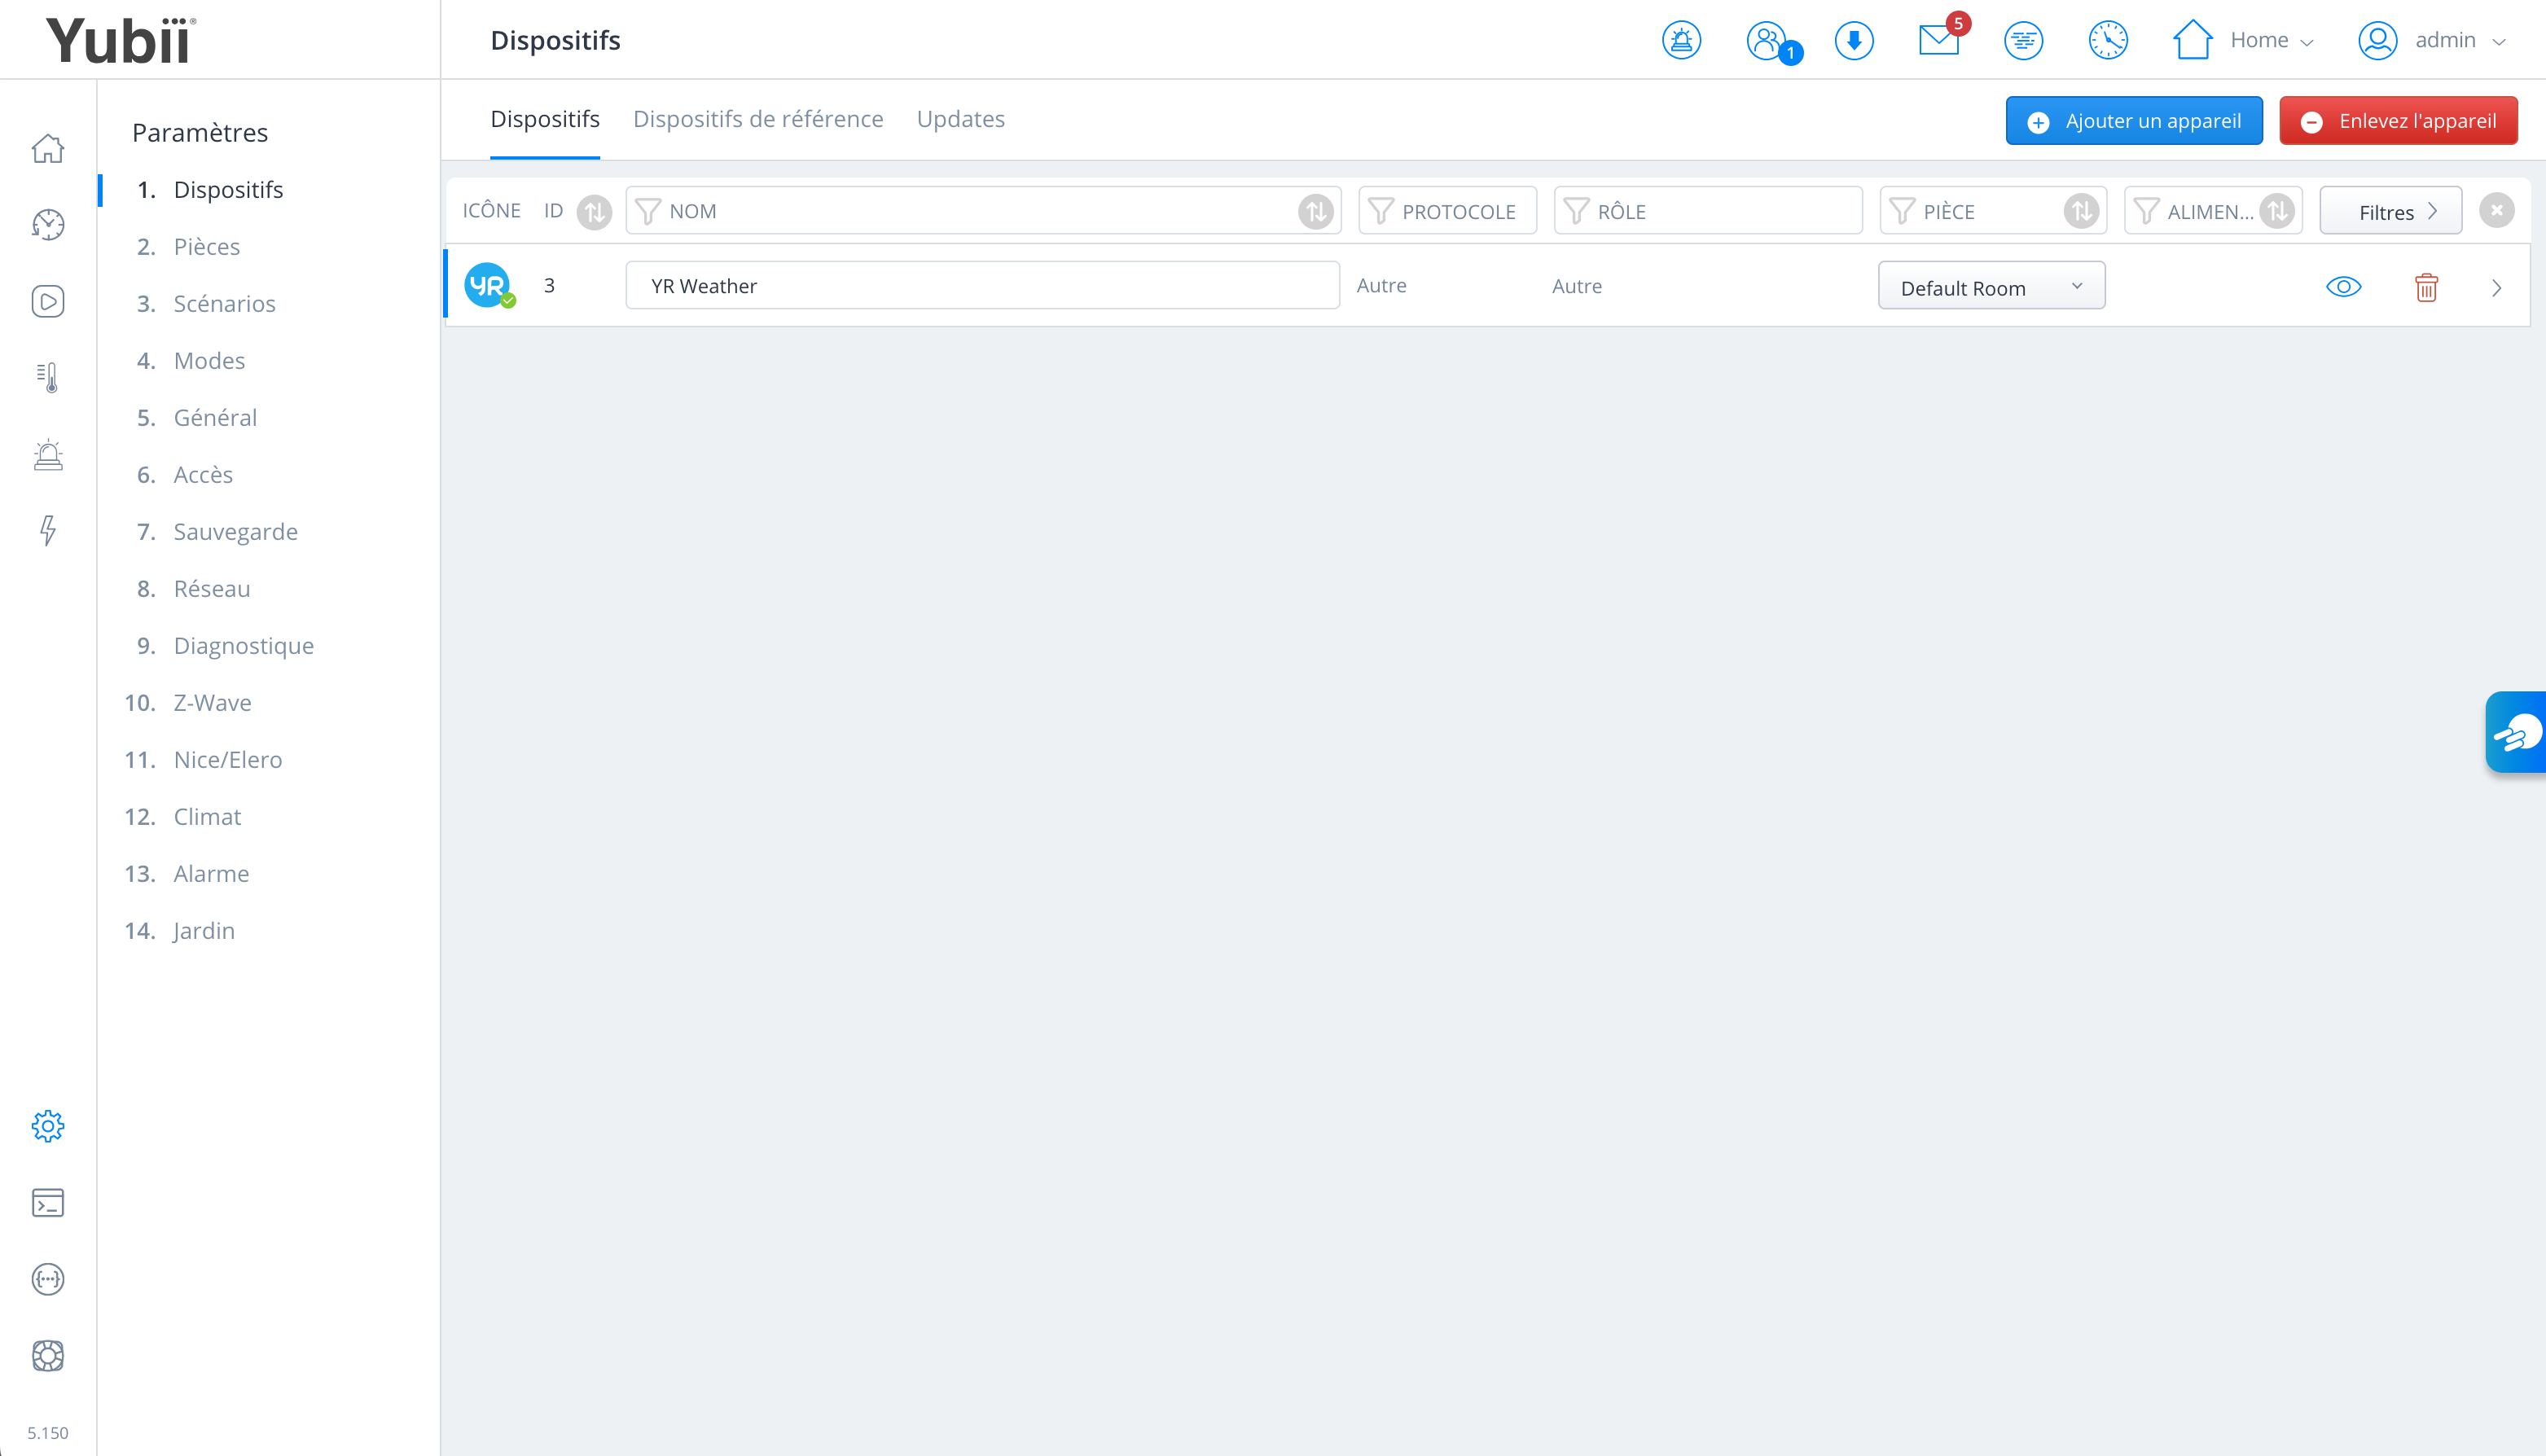Image resolution: width=2546 pixels, height=1456 pixels.
Task: Open the scenes play sidebar icon
Action: click(x=48, y=301)
